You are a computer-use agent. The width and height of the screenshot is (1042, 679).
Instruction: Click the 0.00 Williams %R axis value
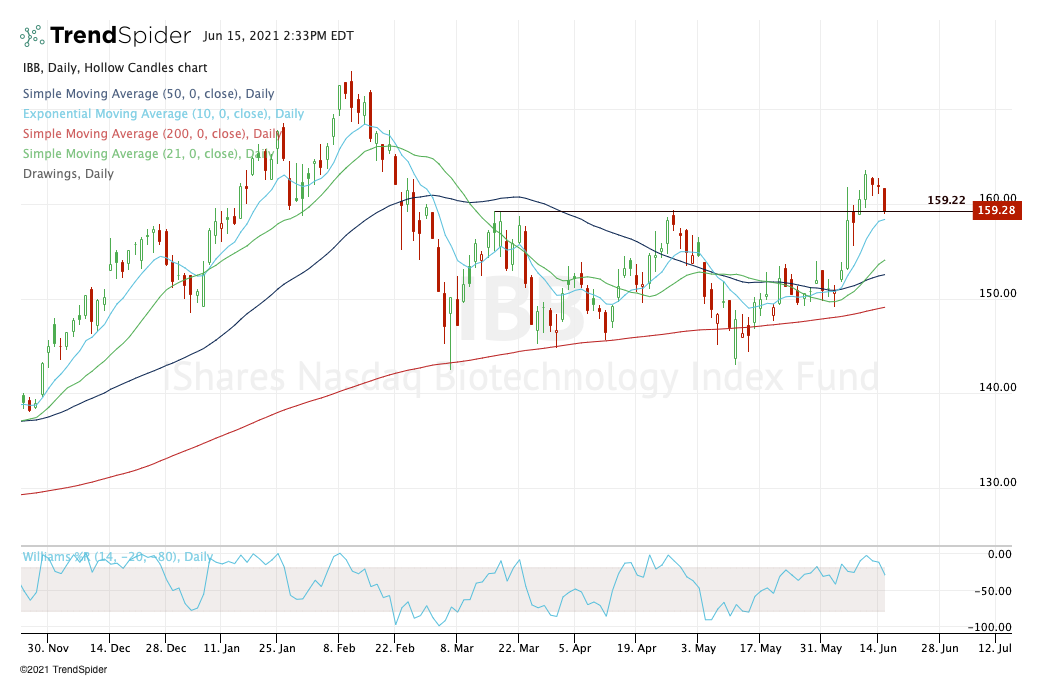coord(999,554)
